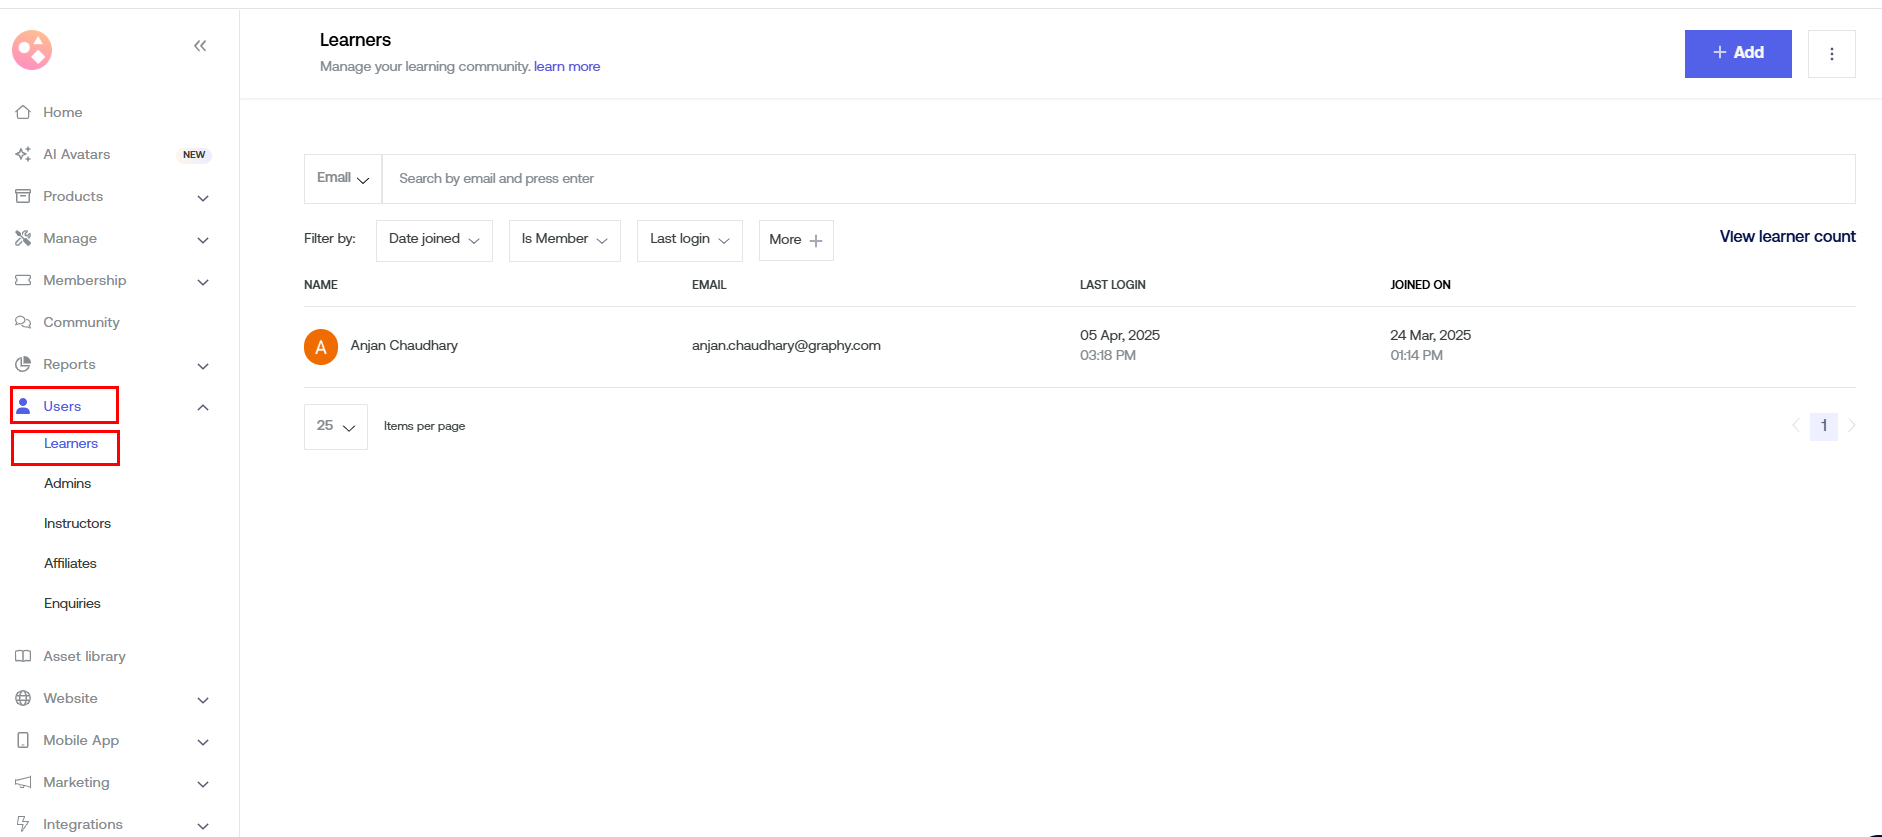Click the Home icon in sidebar

pos(23,112)
